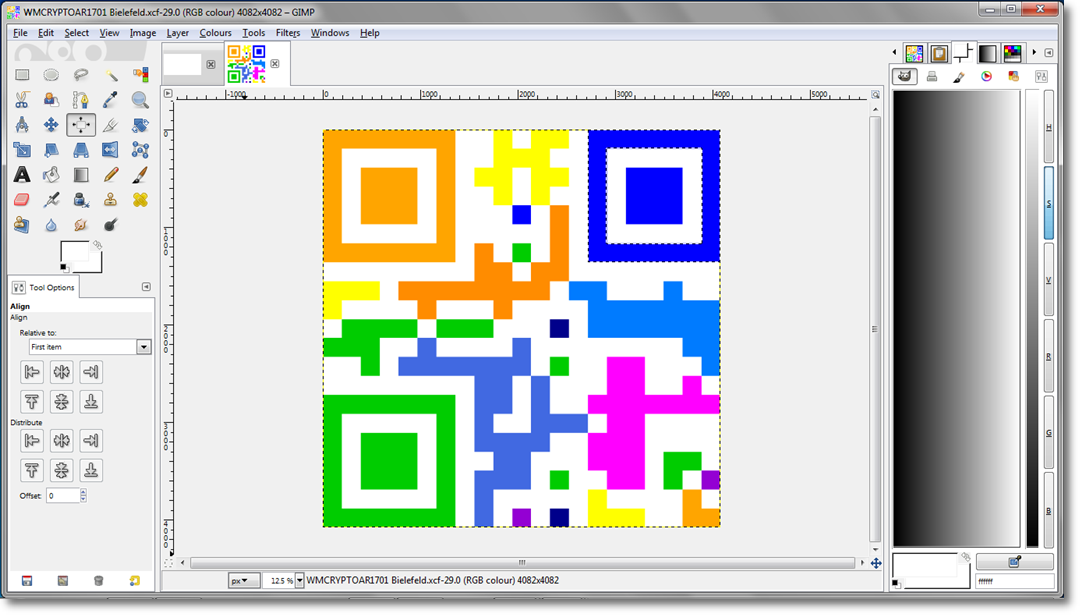The image size is (1080, 615).
Task: Select the G green channel button
Action: click(1049, 432)
